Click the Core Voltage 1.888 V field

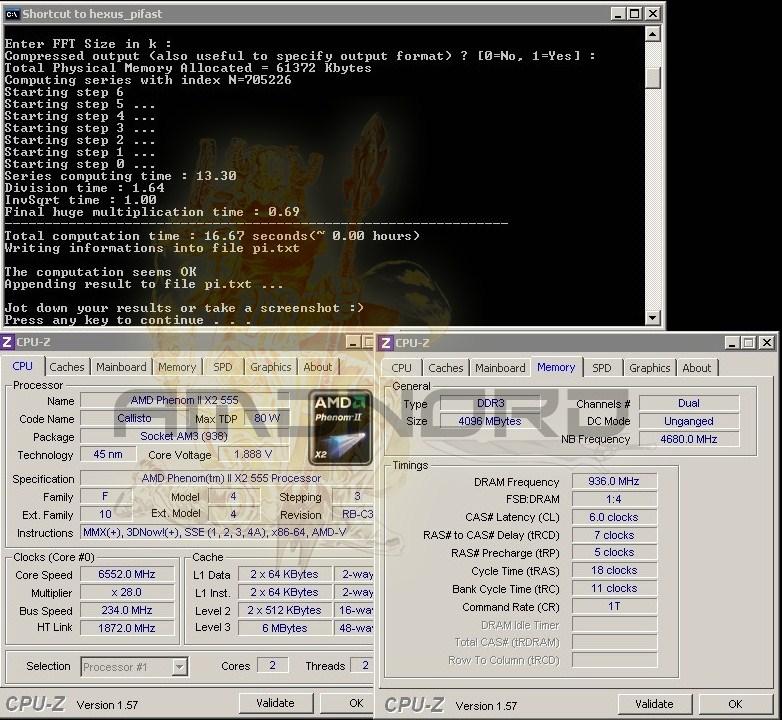(x=253, y=454)
